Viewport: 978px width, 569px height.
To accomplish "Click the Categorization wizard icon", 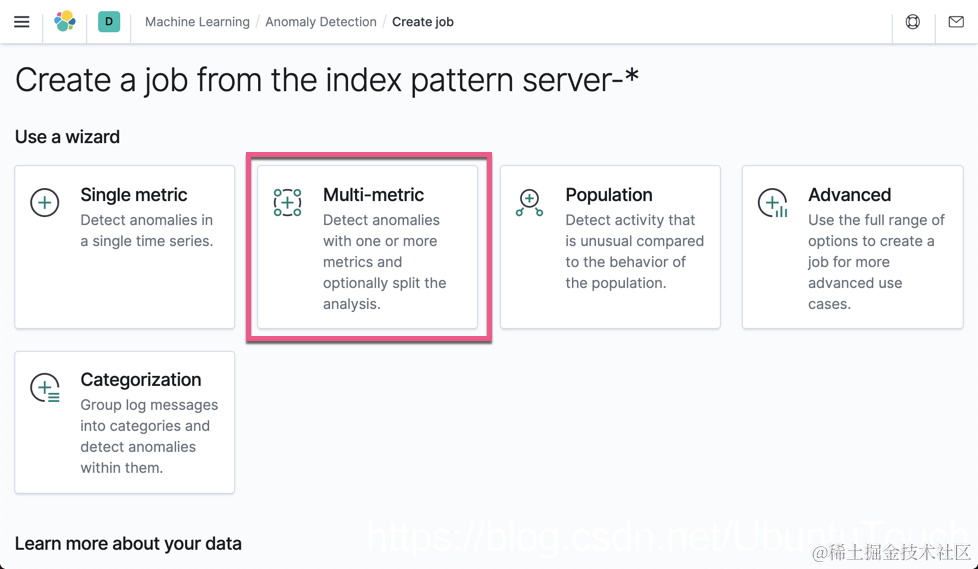I will coord(45,388).
